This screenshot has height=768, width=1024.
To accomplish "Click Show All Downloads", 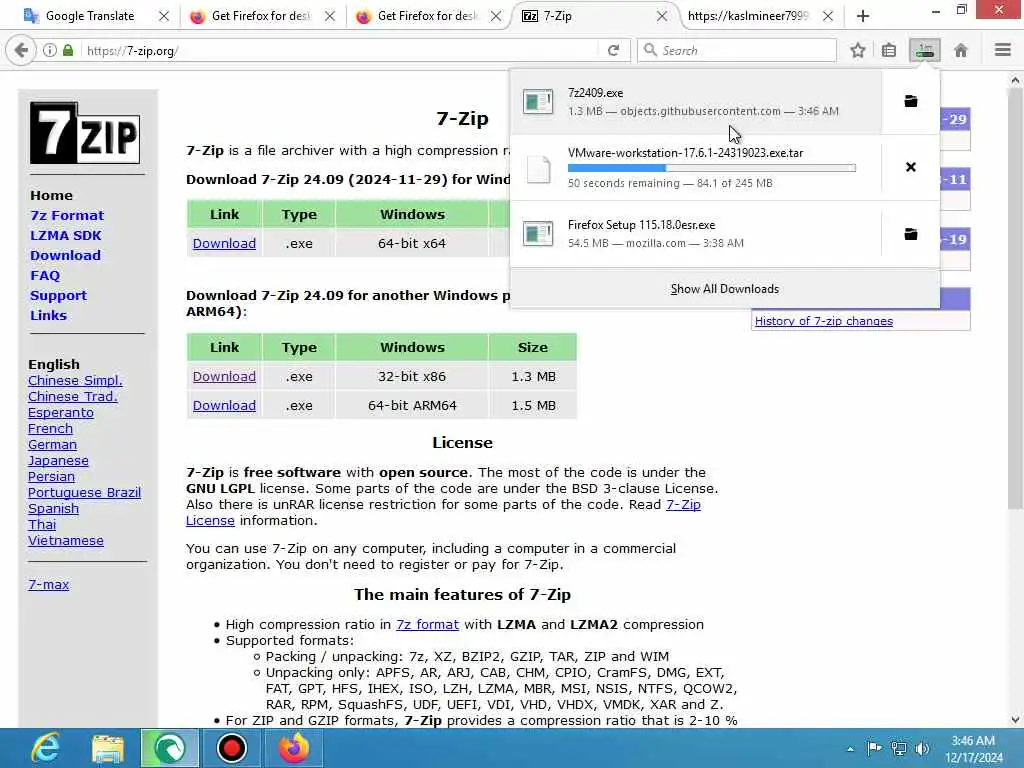I will pyautogui.click(x=724, y=289).
